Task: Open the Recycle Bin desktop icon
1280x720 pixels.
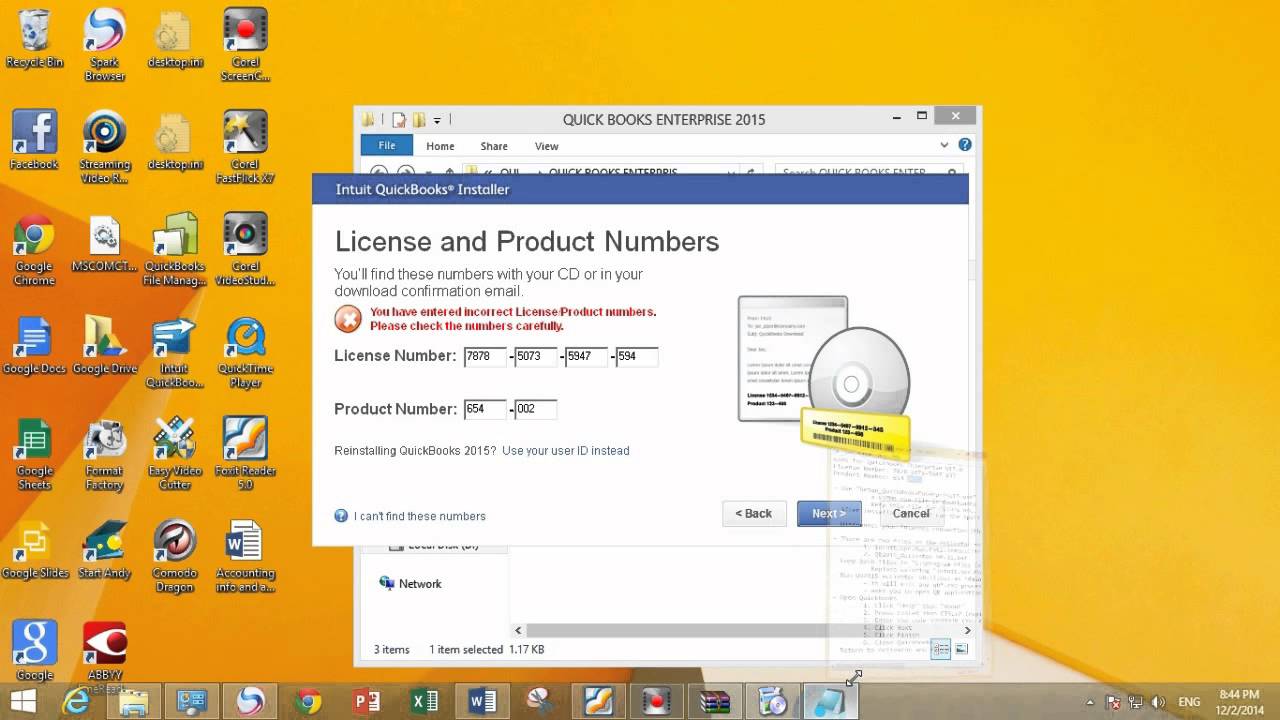Action: click(34, 38)
